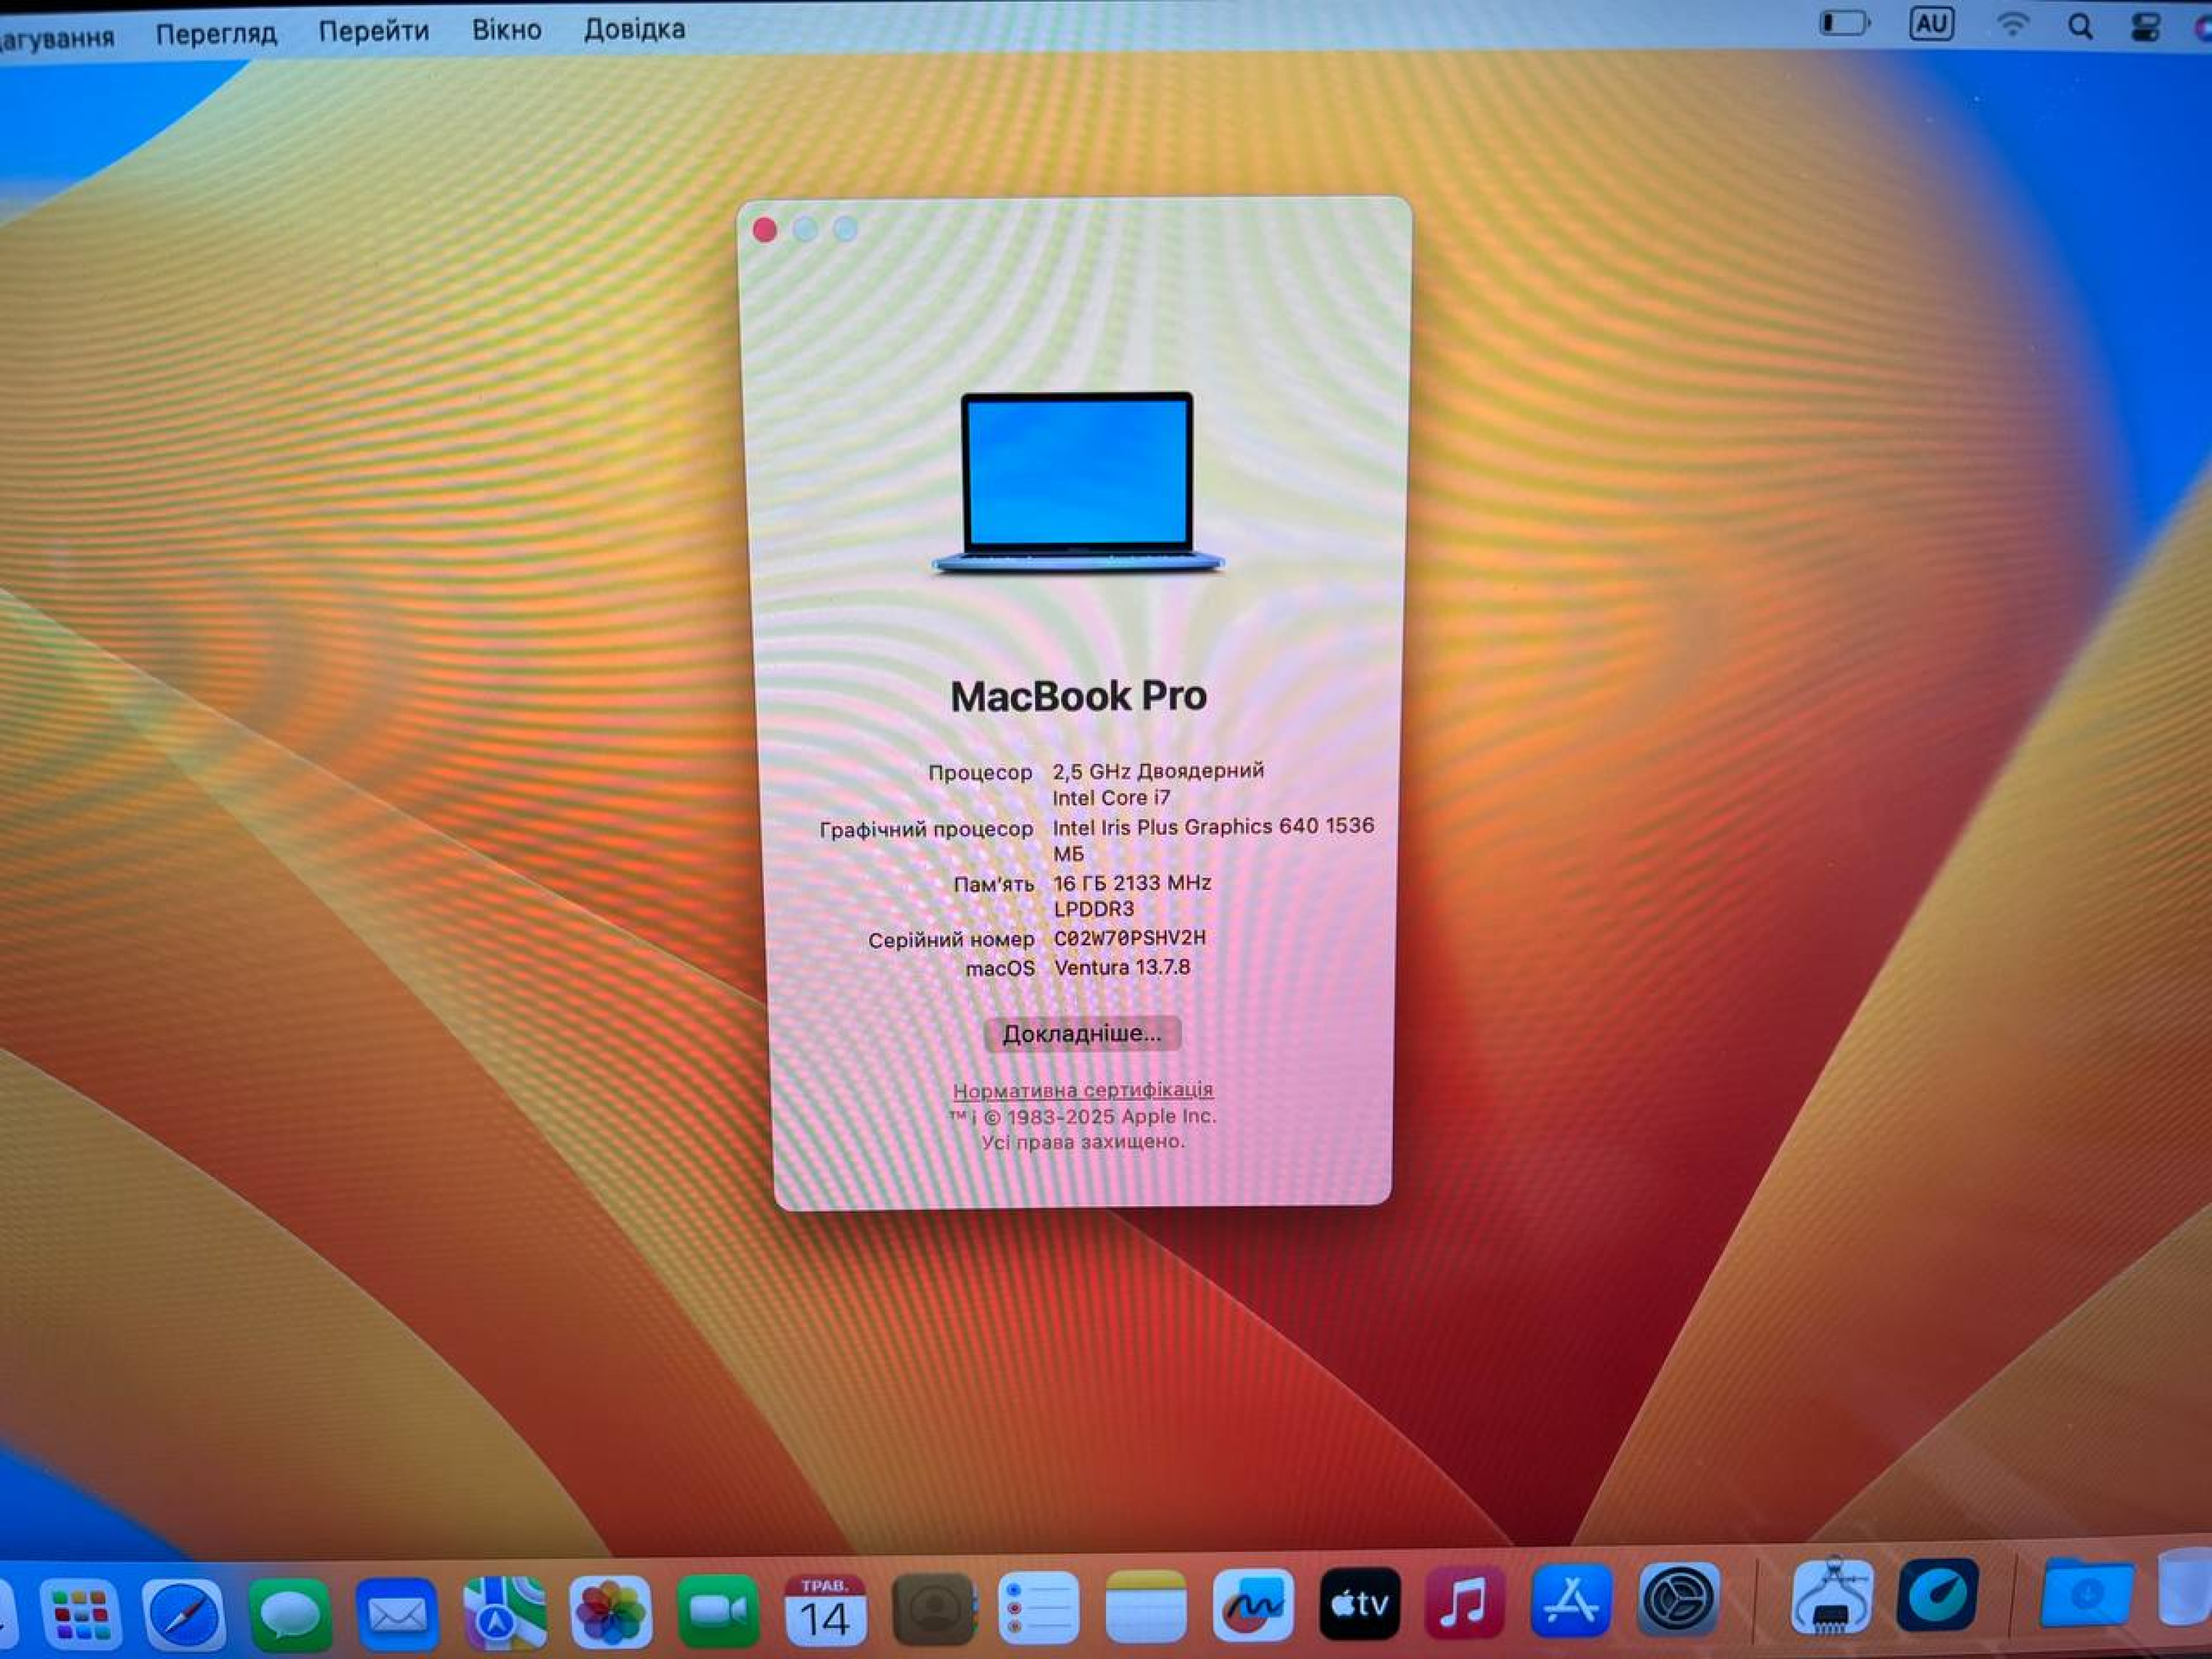
Task: Open the AU input source menu
Action: pos(1931,24)
